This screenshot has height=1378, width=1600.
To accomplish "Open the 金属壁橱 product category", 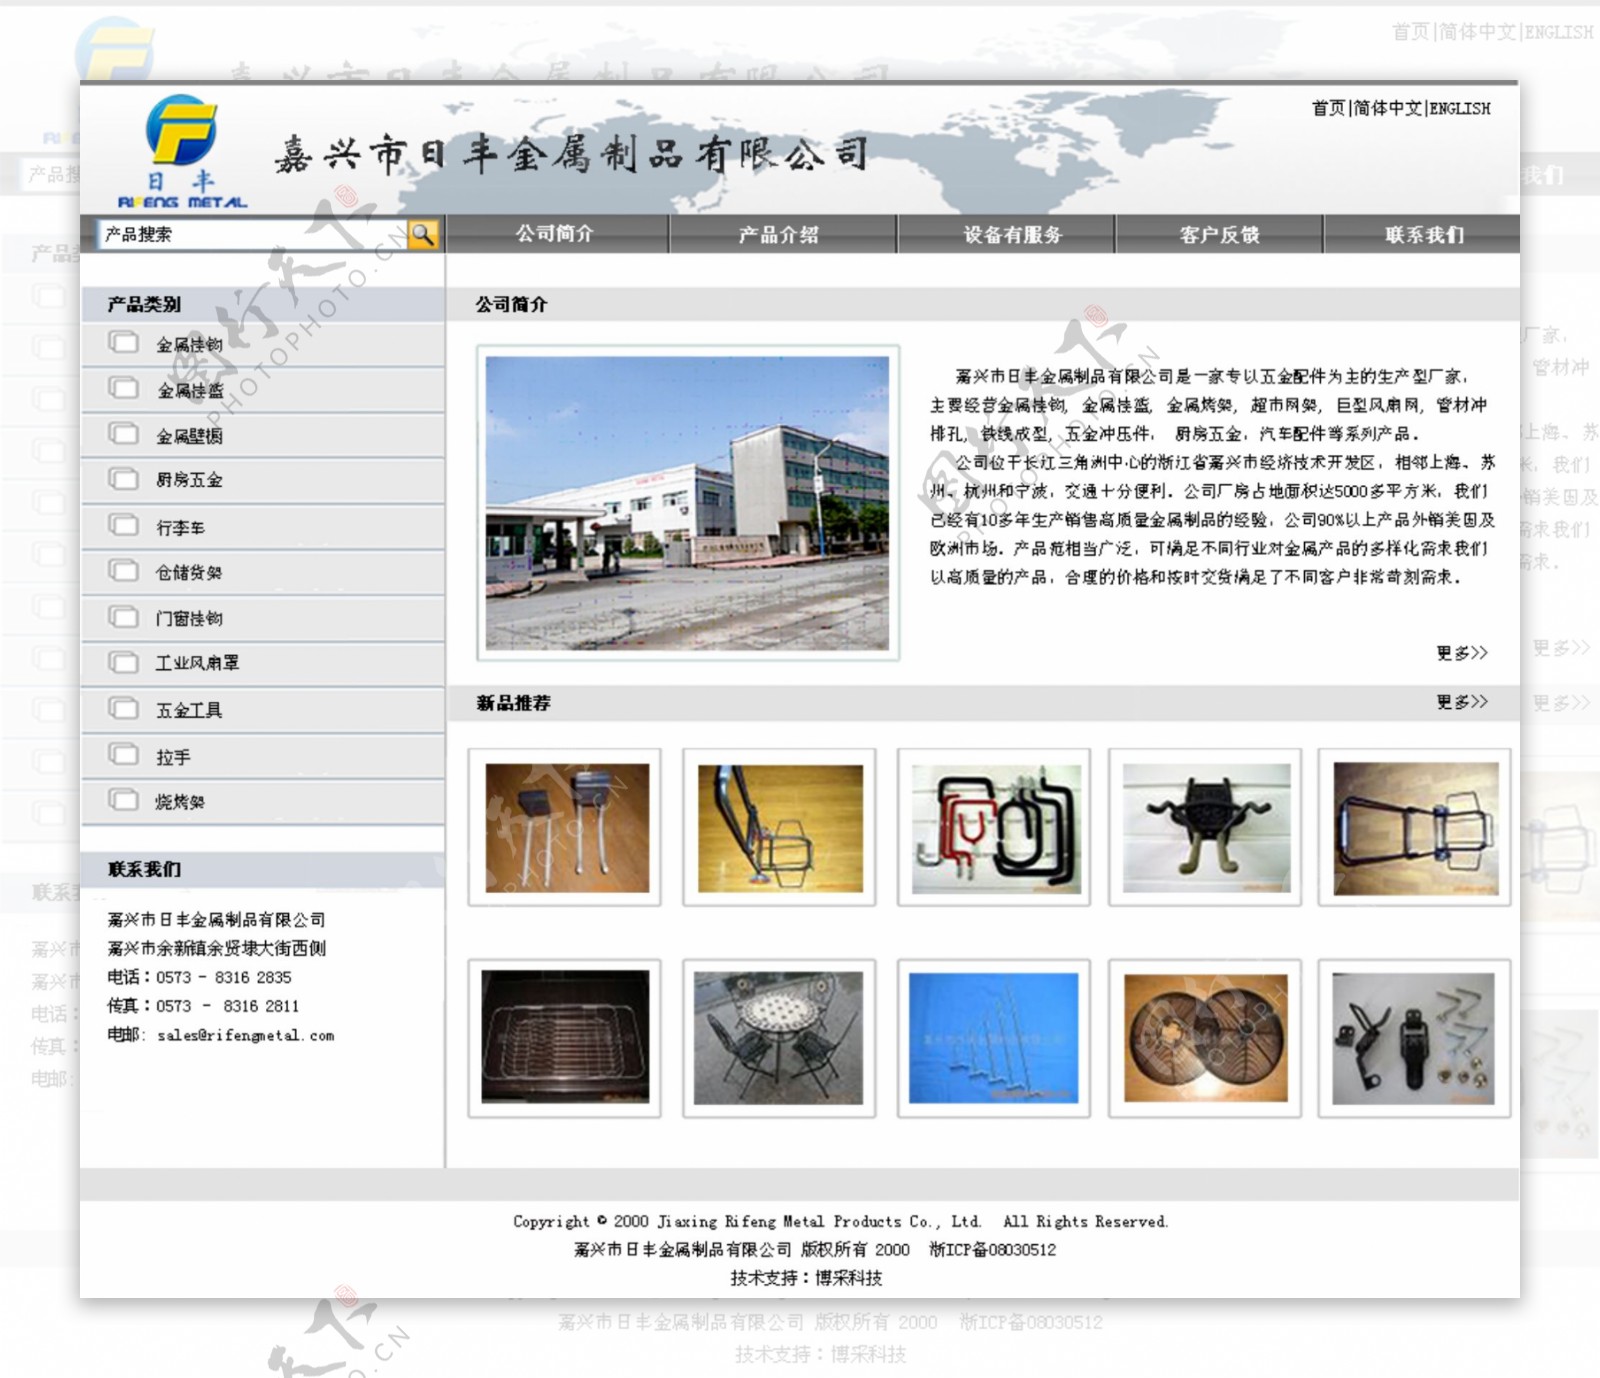I will pos(189,436).
